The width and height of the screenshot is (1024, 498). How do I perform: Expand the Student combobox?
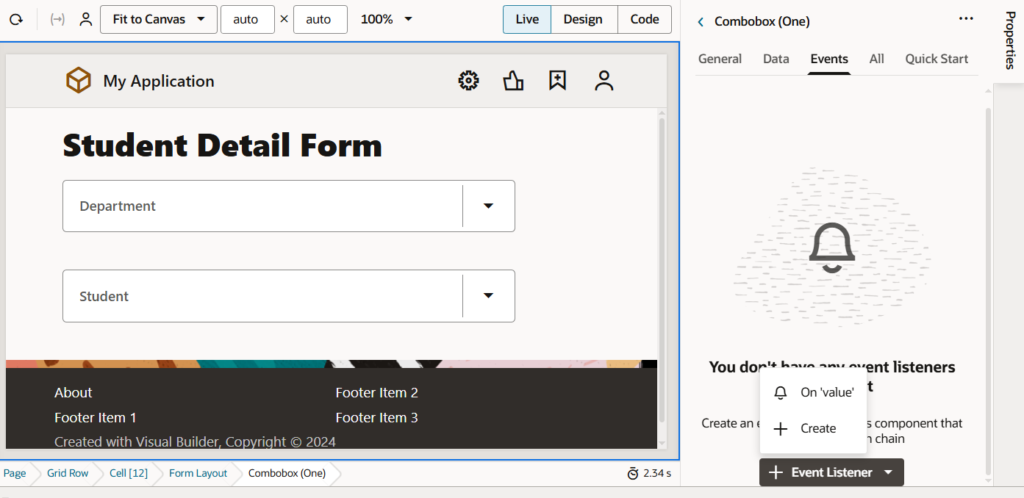(488, 296)
